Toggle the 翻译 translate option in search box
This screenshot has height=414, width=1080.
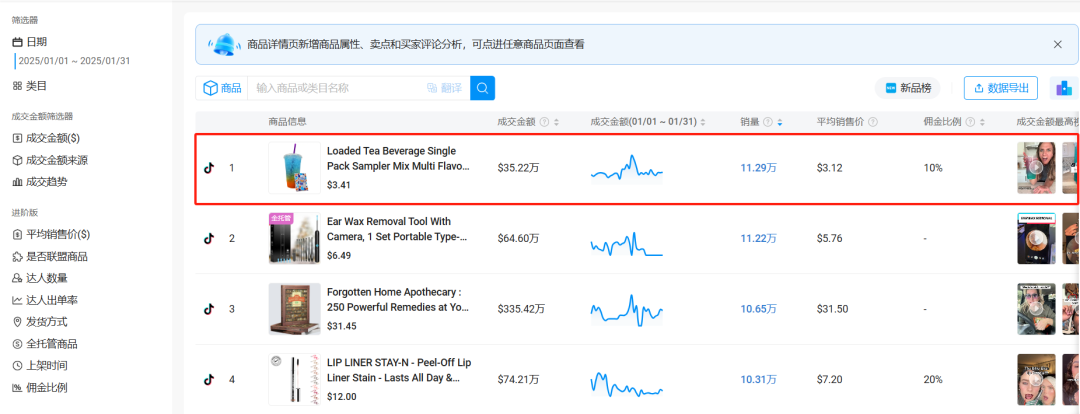(445, 88)
